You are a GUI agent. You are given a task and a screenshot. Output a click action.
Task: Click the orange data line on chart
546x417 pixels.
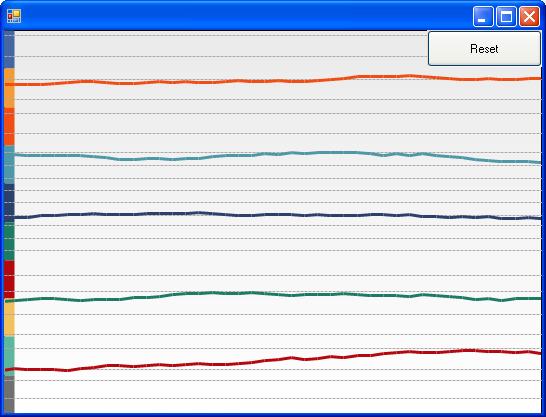(x=273, y=81)
